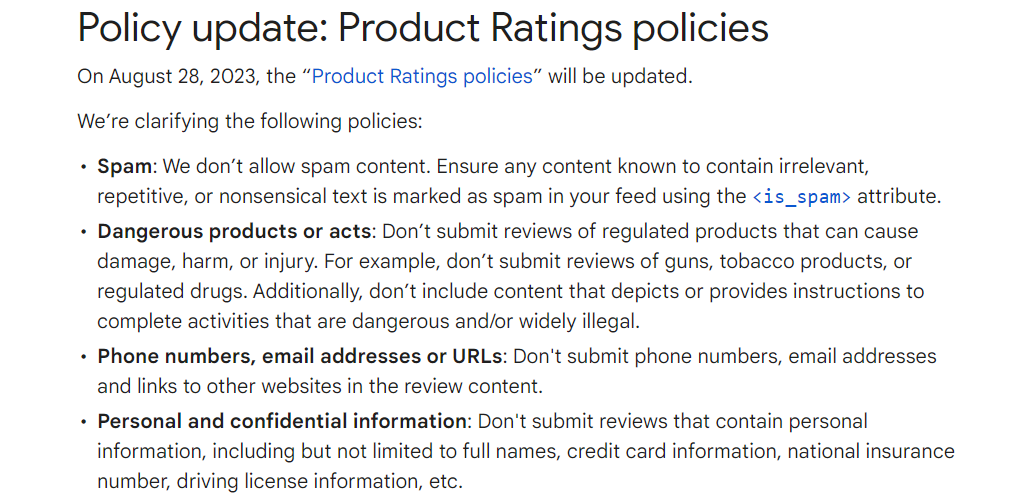
Task: Click the bold "Dangerous products or acts" term
Action: (x=235, y=232)
